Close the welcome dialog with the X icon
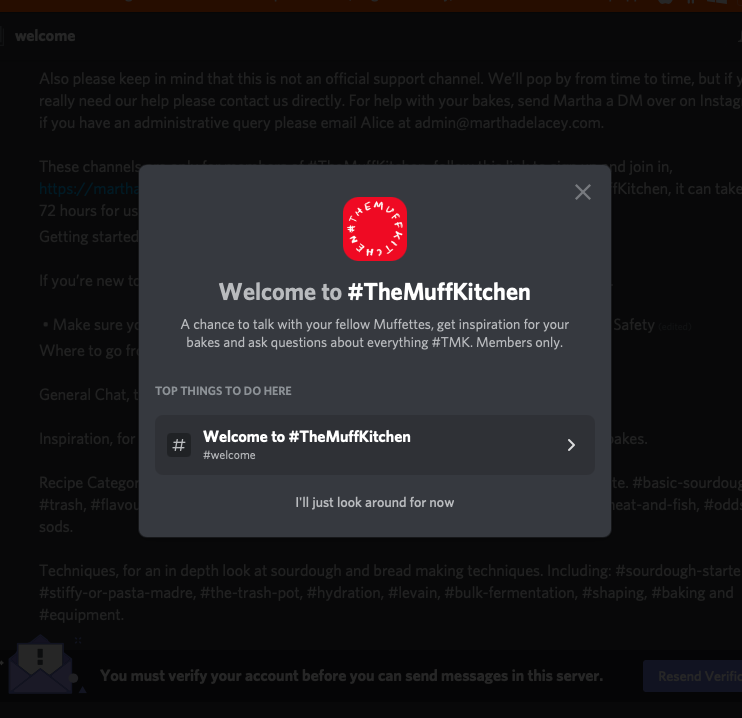Screen dimensions: 742x718 tap(583, 192)
